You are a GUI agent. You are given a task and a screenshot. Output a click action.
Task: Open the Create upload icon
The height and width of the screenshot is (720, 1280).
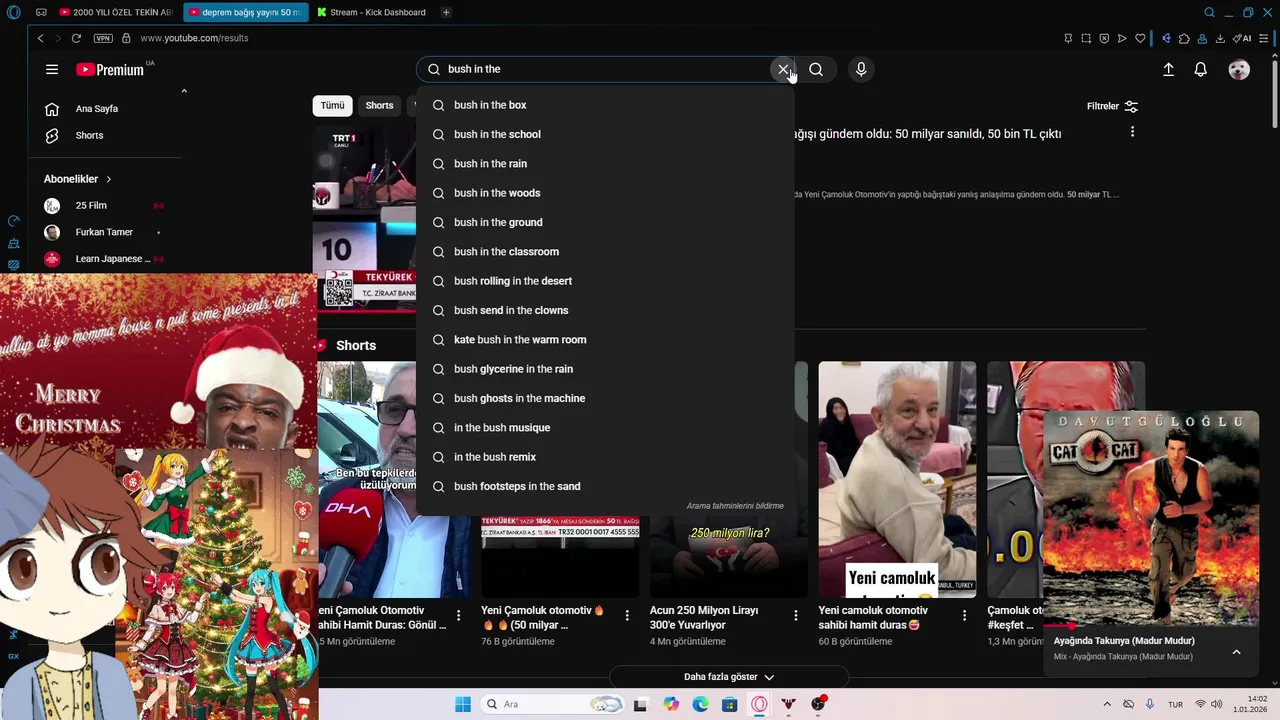[x=1168, y=69]
